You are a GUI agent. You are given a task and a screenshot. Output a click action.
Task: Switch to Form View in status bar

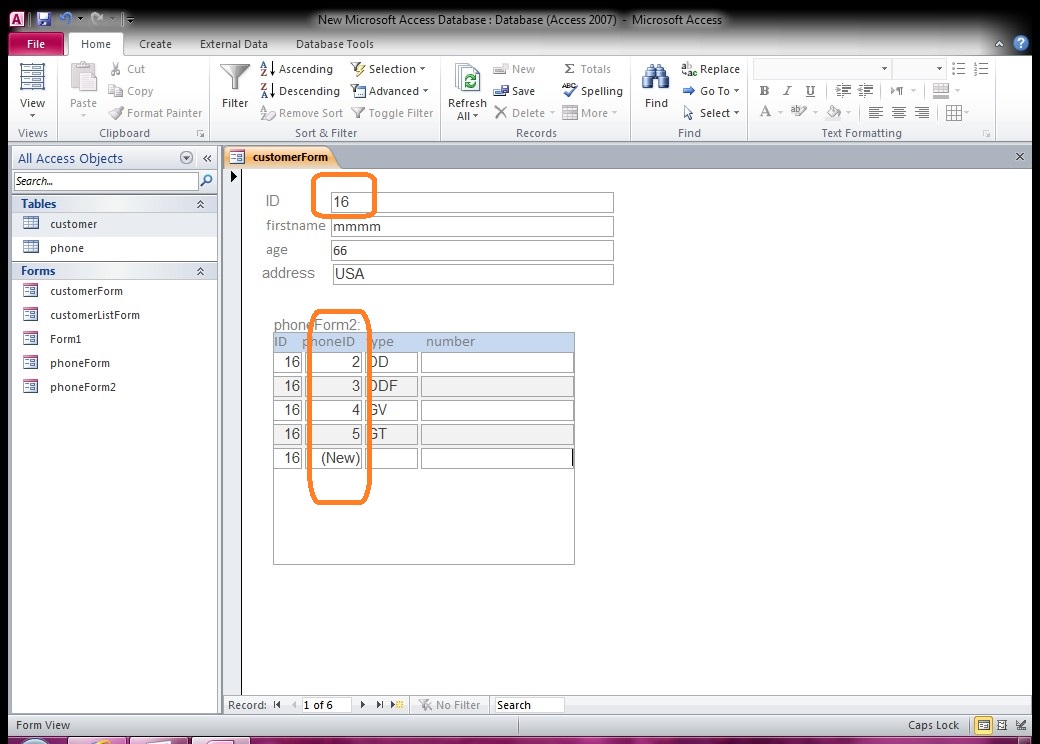984,725
